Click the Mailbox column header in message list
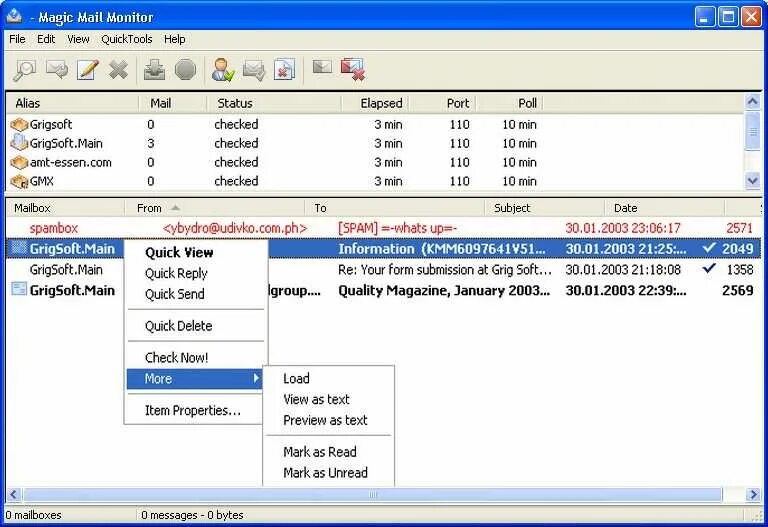 66,208
